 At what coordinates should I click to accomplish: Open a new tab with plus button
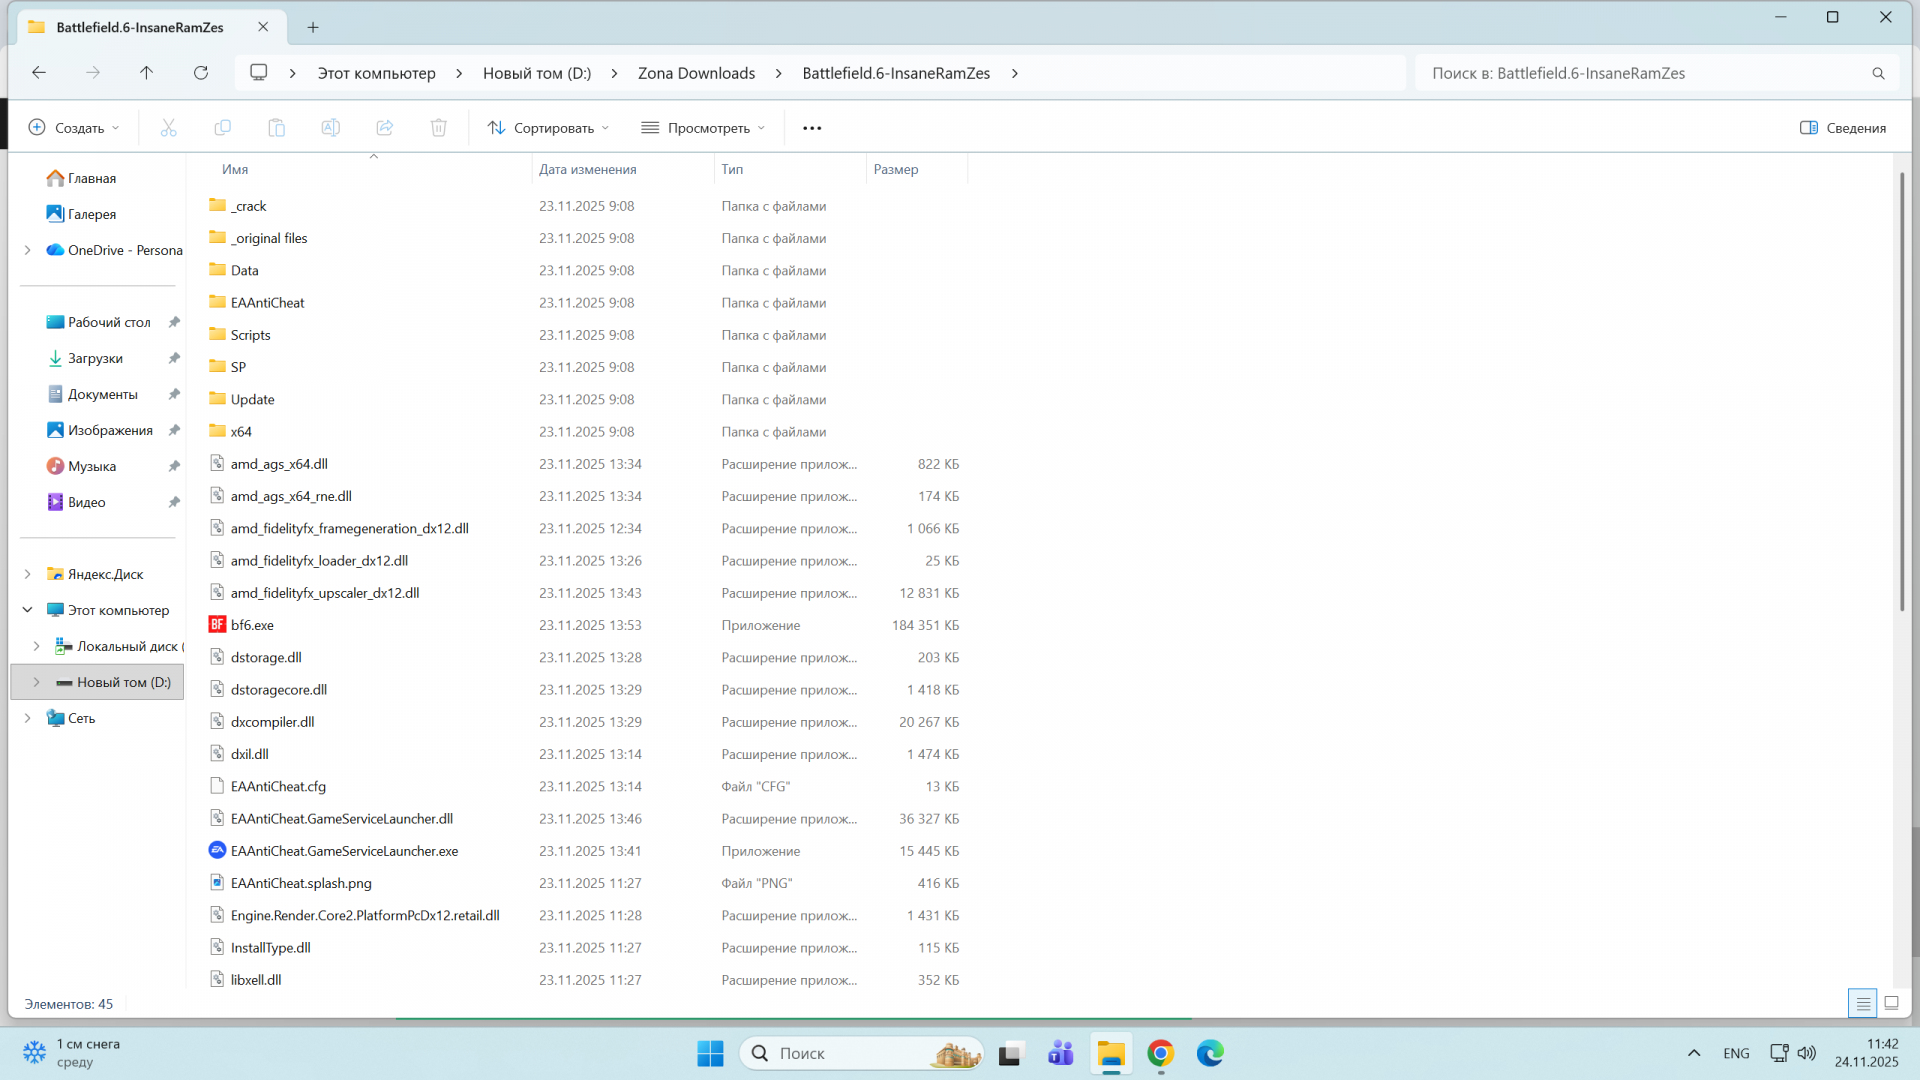313,27
